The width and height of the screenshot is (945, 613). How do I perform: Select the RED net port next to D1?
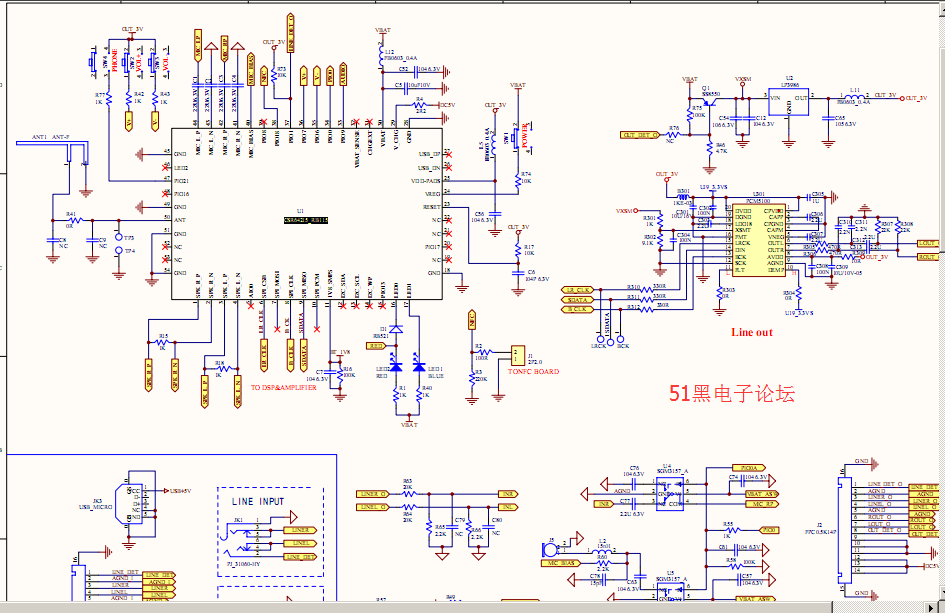pyautogui.click(x=375, y=346)
